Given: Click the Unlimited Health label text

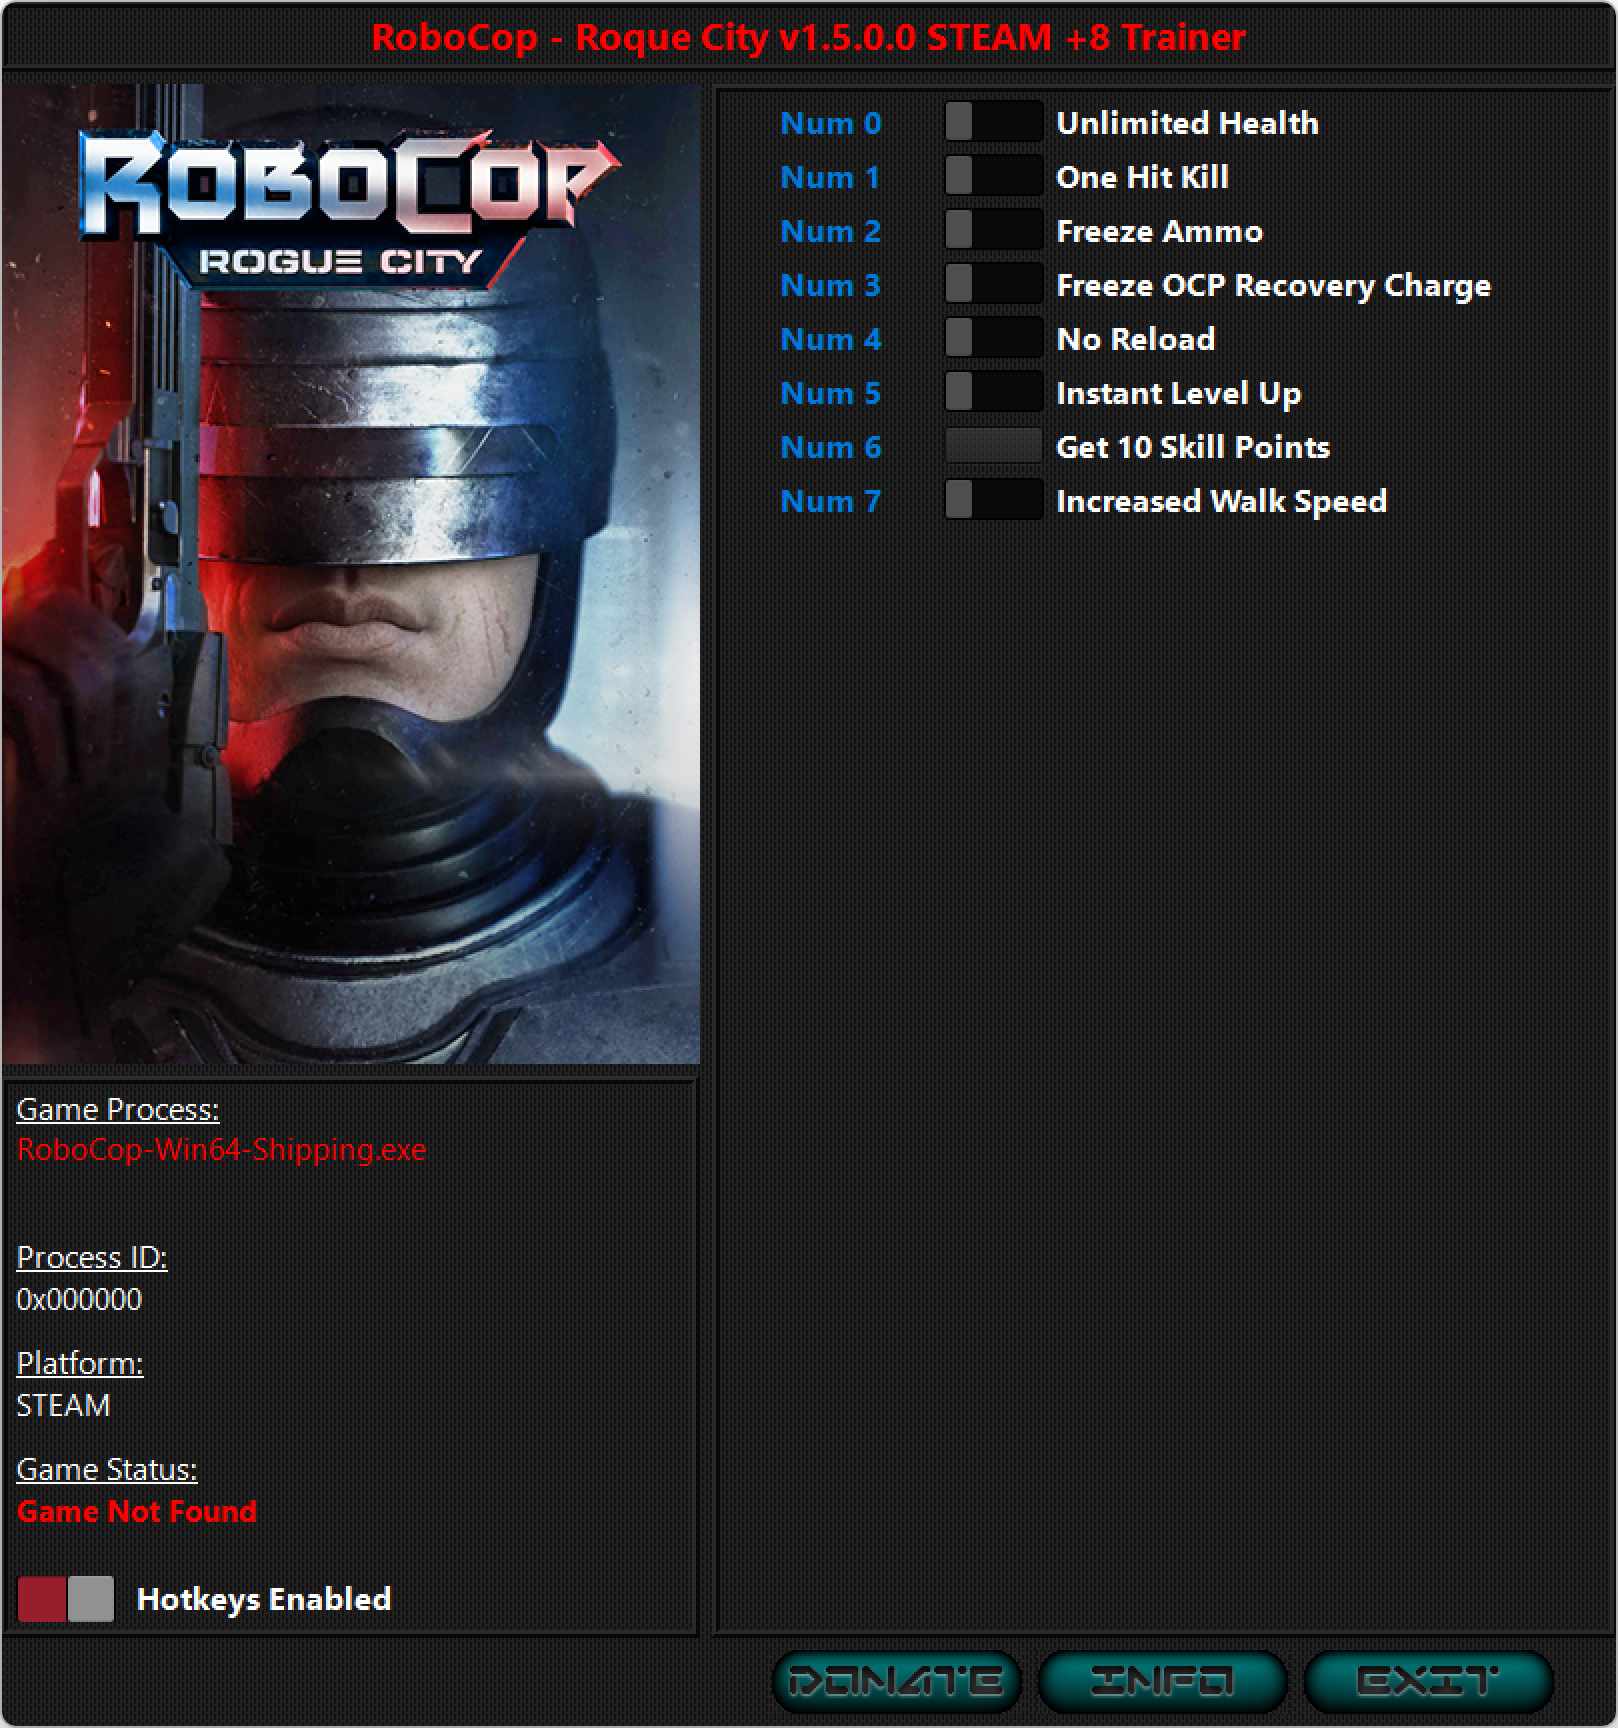Looking at the screenshot, I should [1188, 123].
